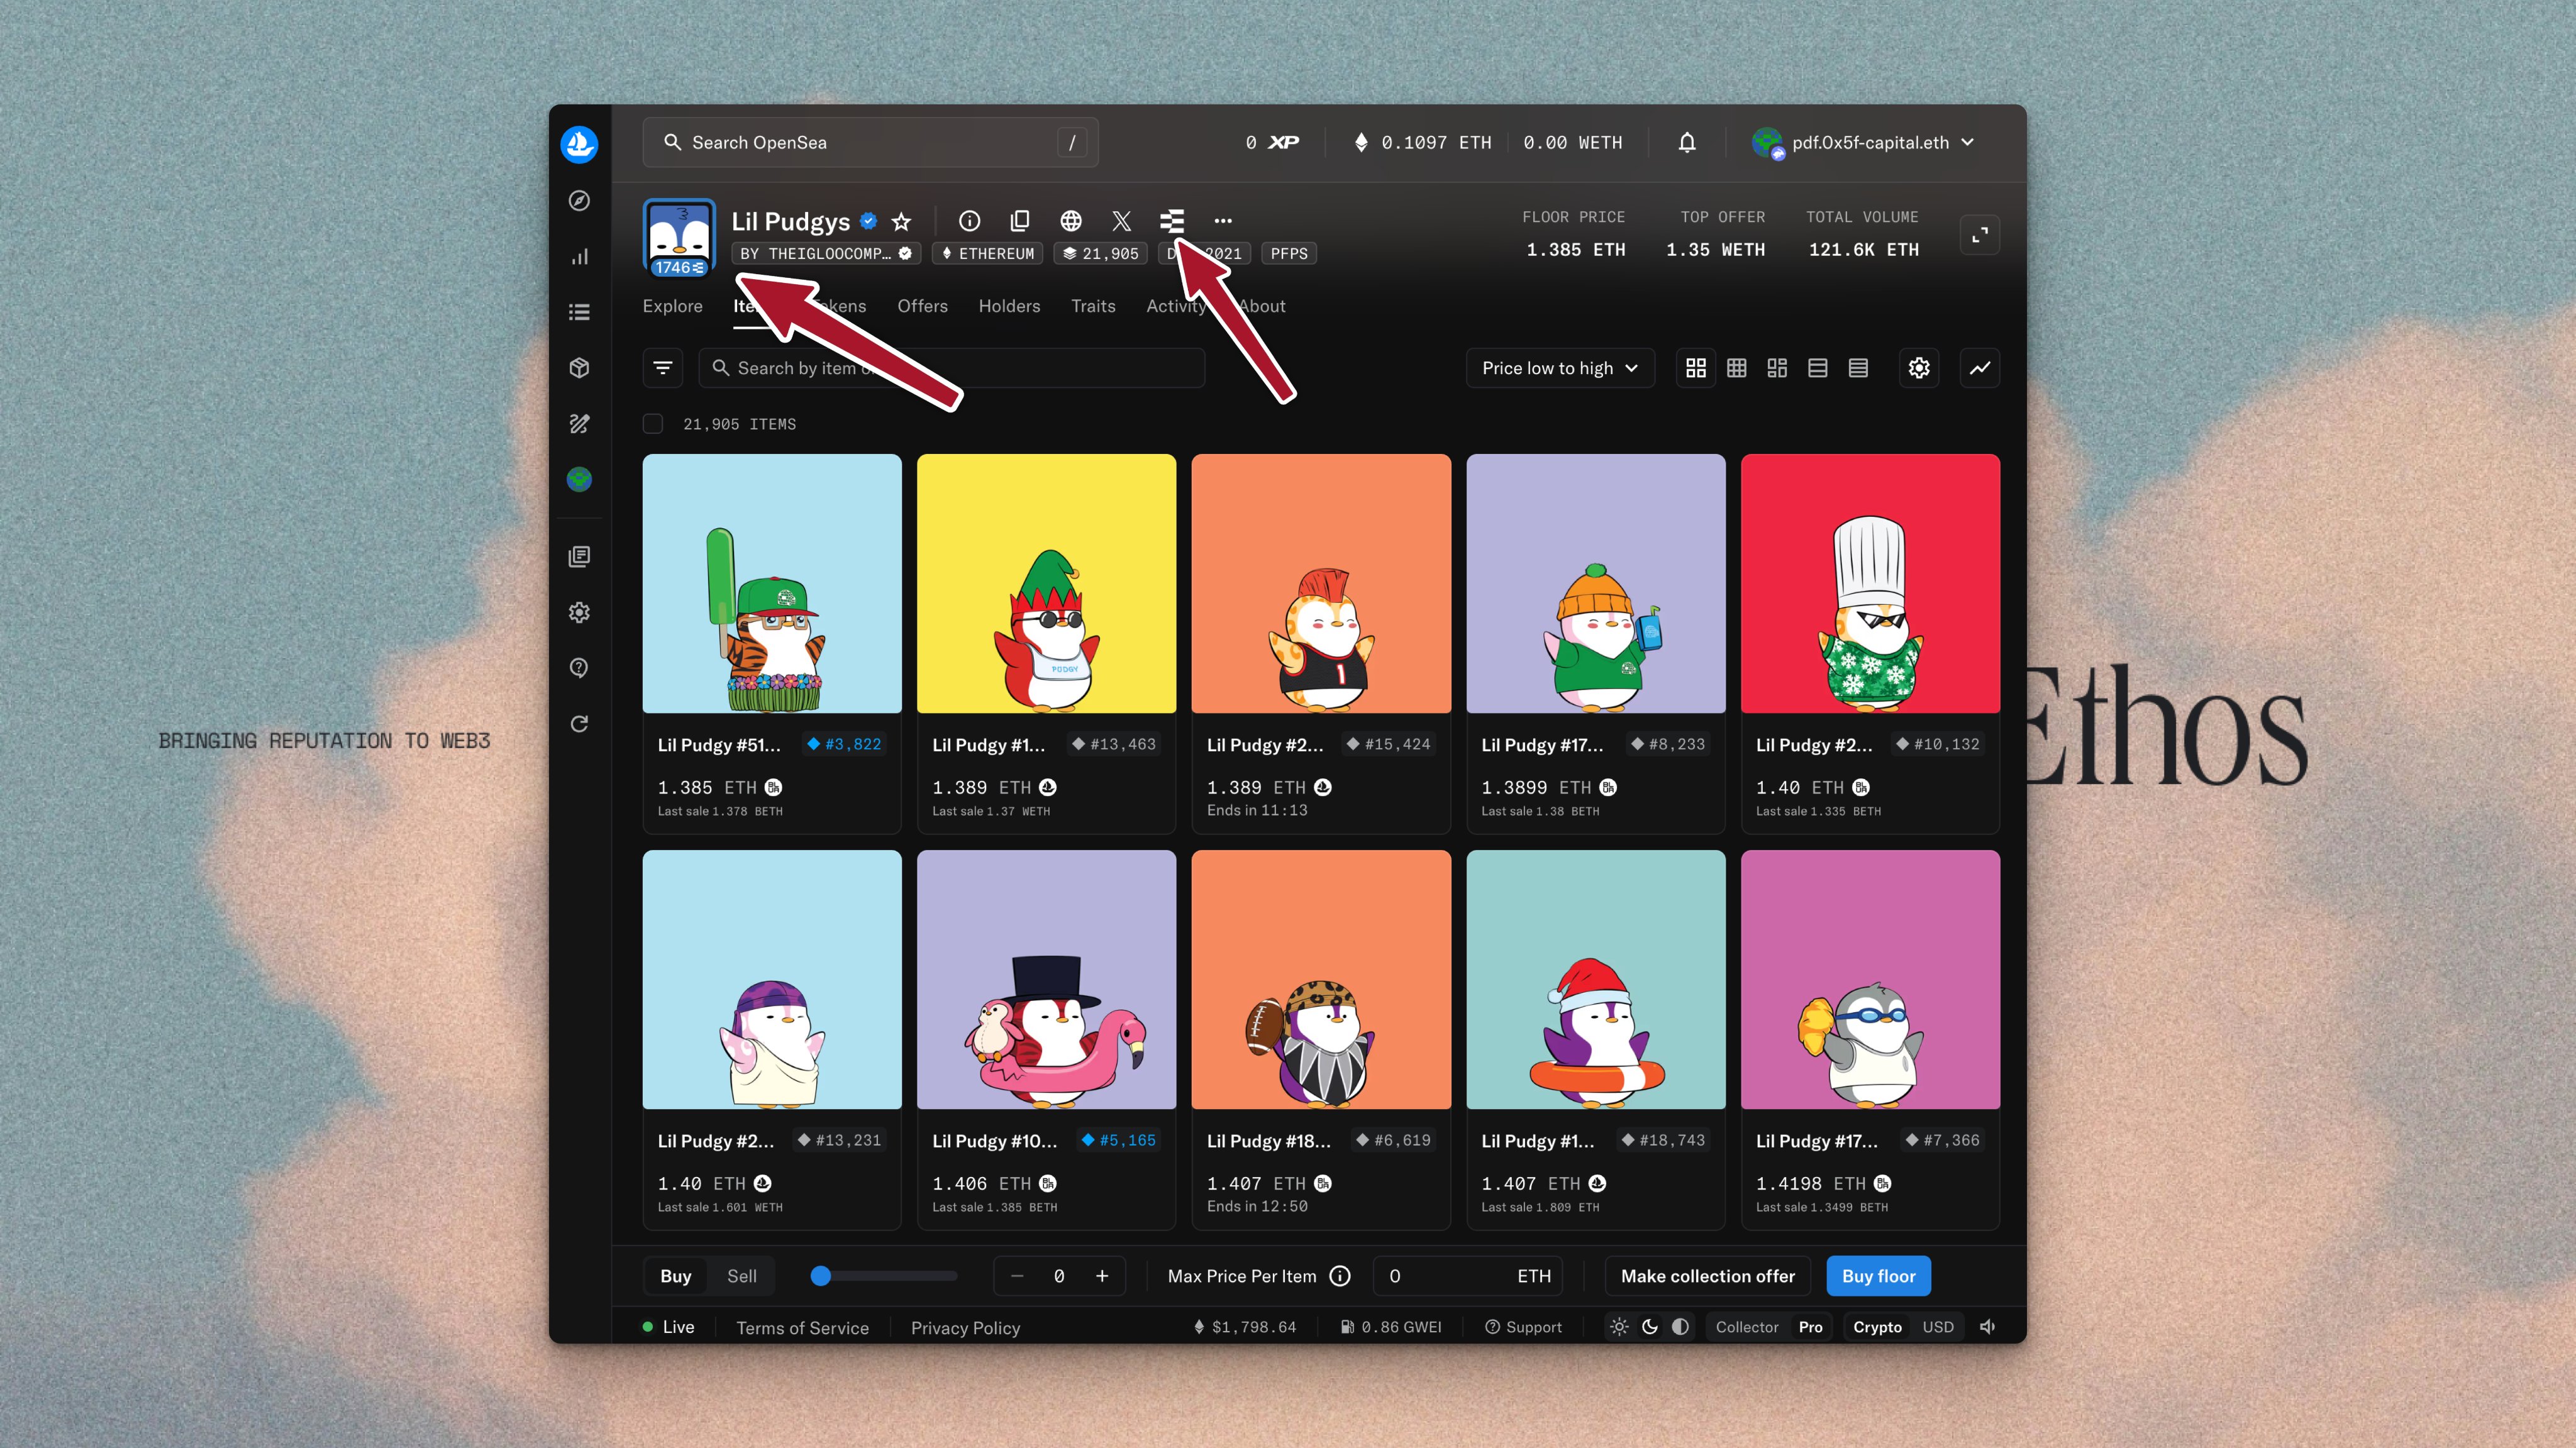This screenshot has width=2576, height=1448.
Task: Open the Support link in the footer
Action: [1523, 1327]
